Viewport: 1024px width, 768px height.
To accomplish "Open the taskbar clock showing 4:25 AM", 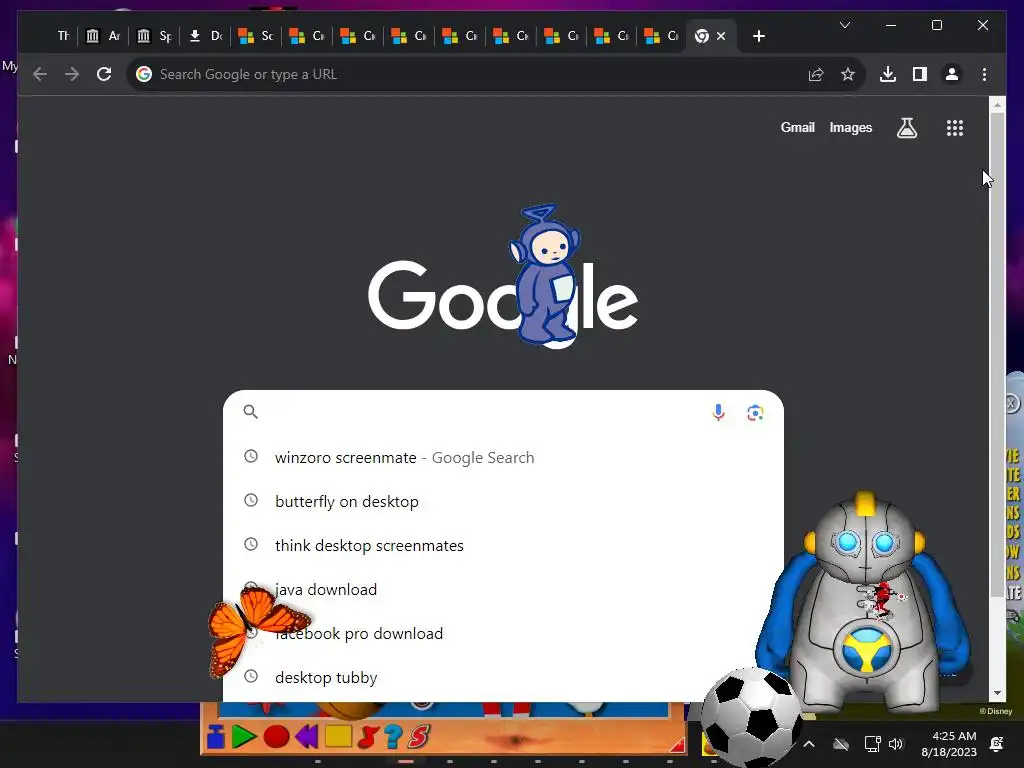I will [x=949, y=744].
